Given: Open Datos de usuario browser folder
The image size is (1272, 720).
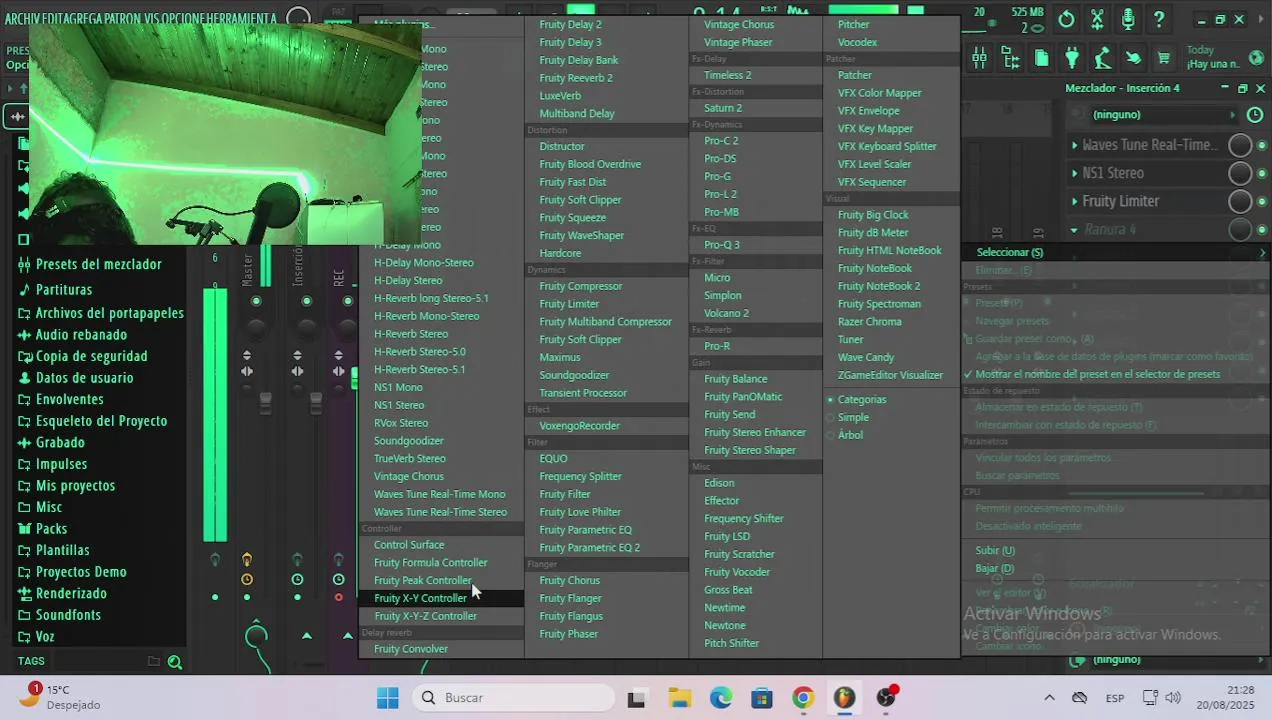Looking at the screenshot, I should (75, 378).
